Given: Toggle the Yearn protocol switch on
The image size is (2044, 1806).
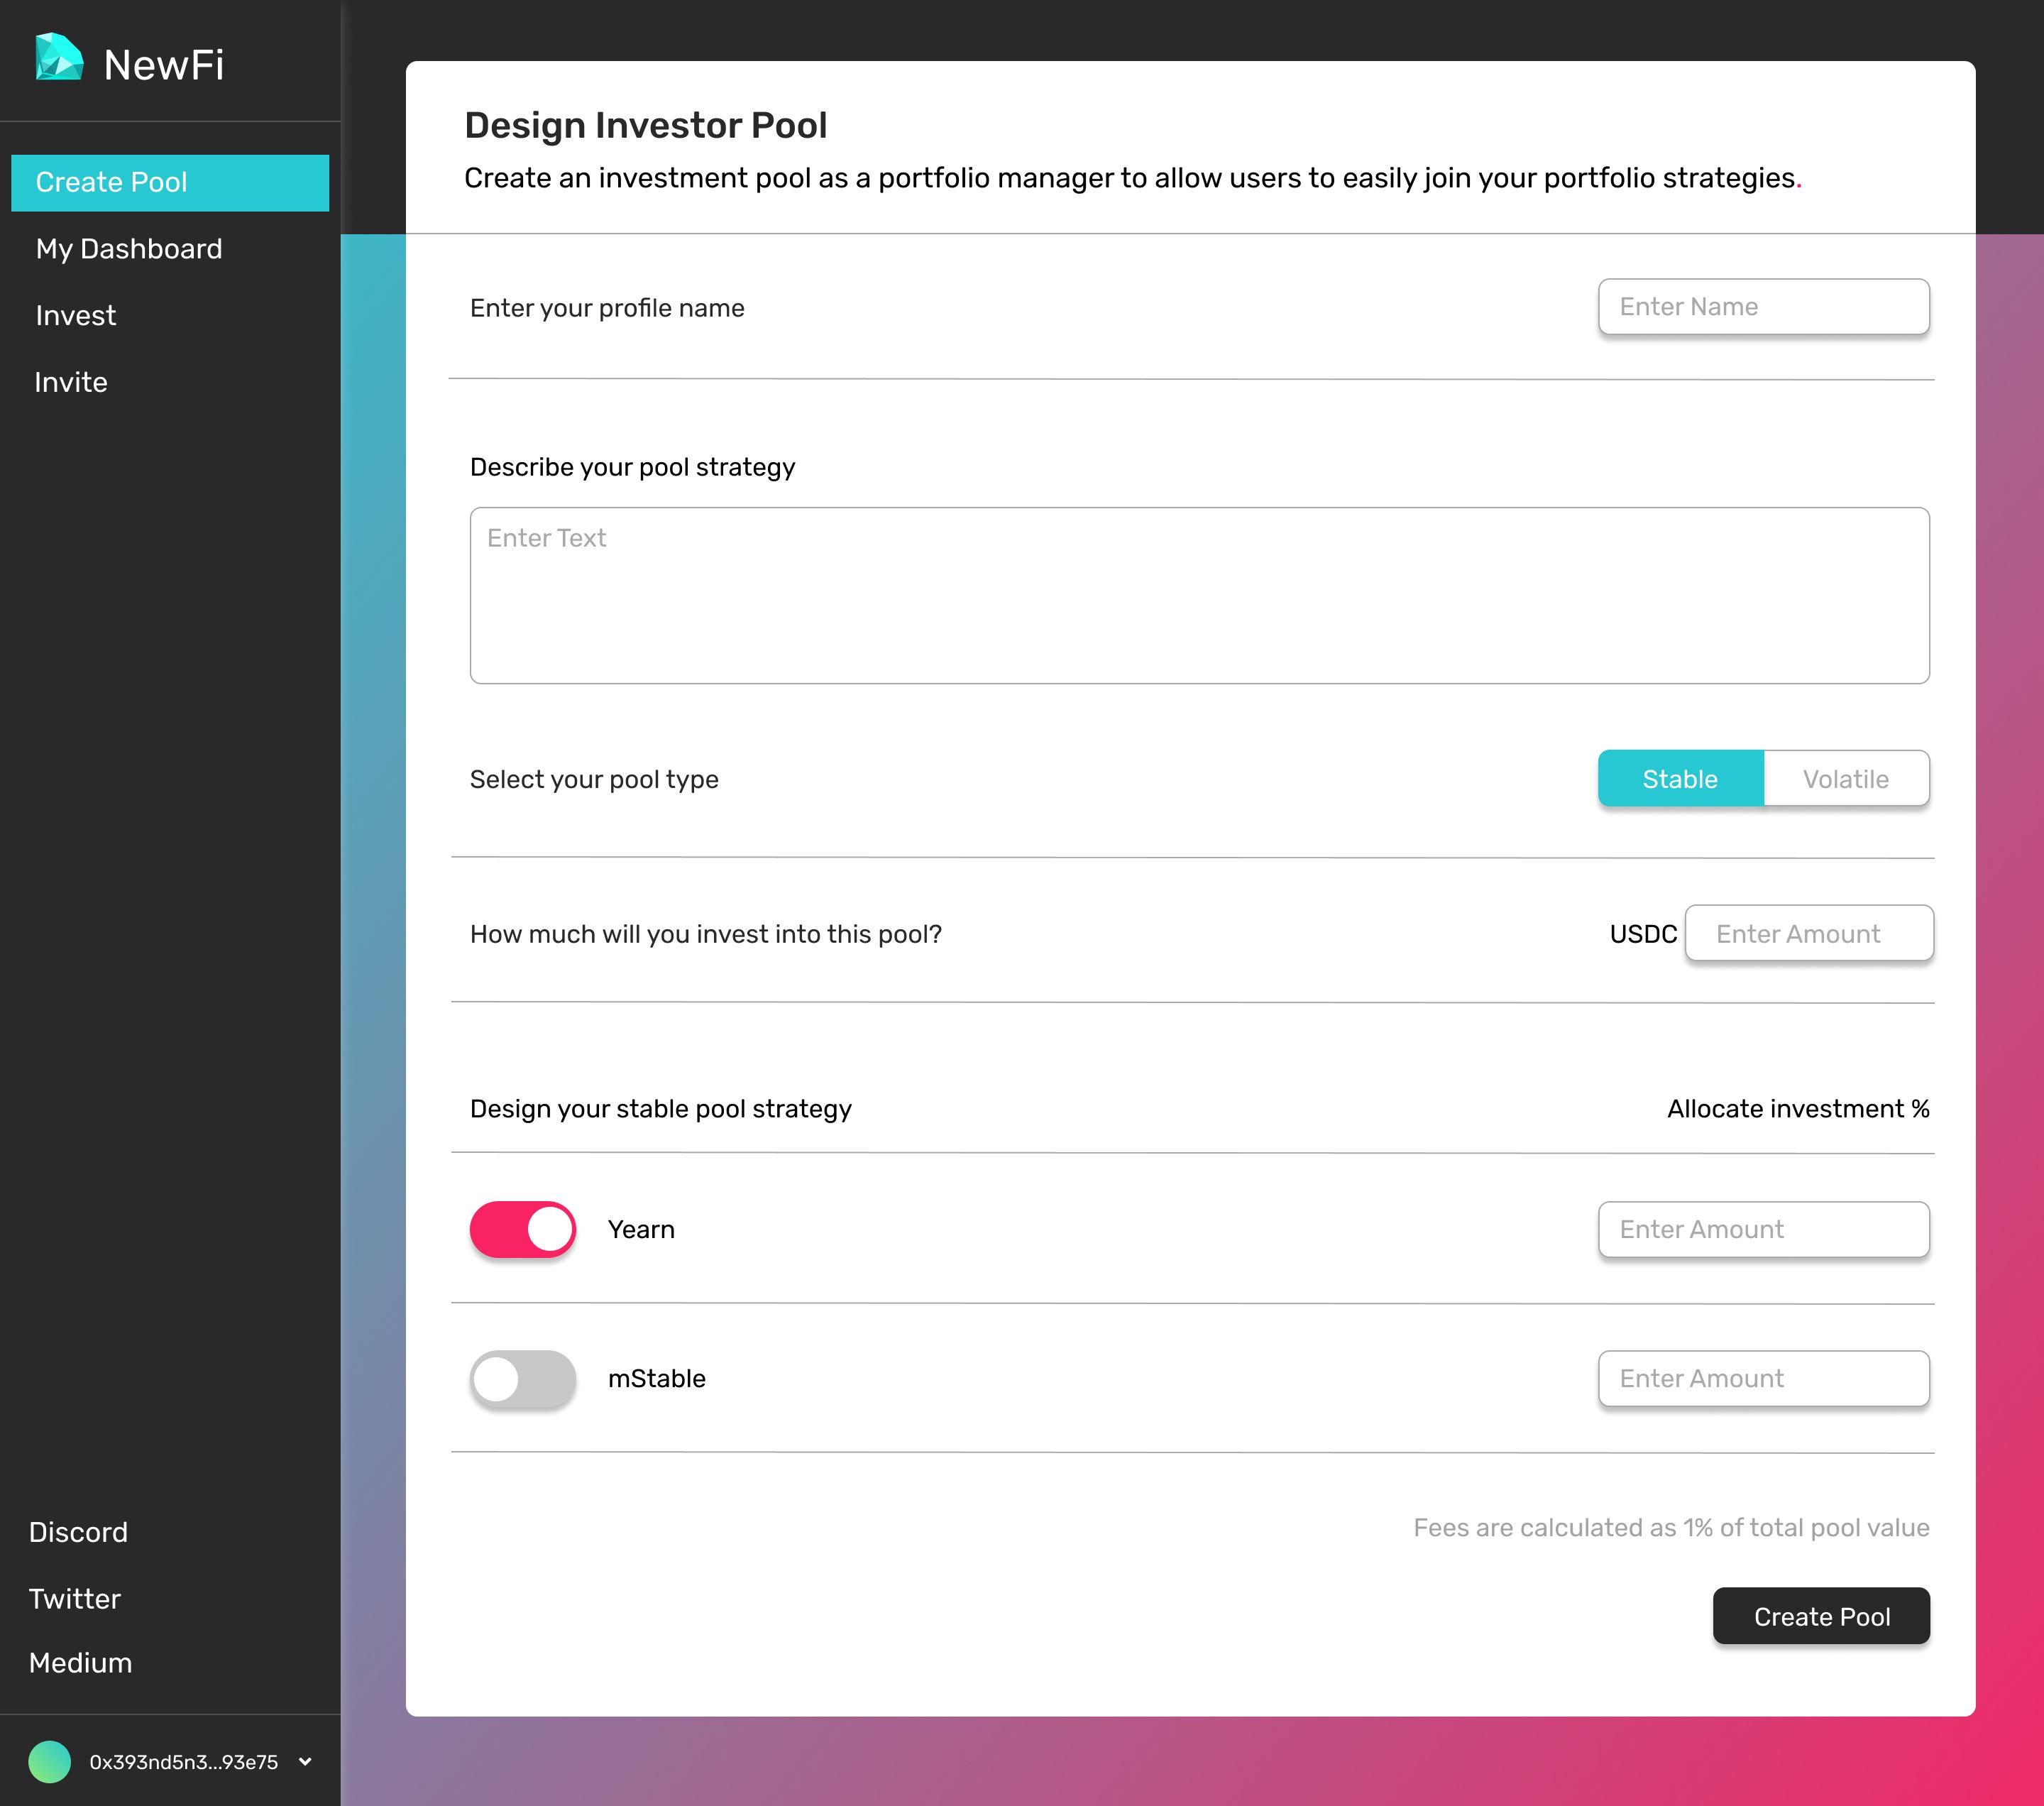Looking at the screenshot, I should point(523,1229).
